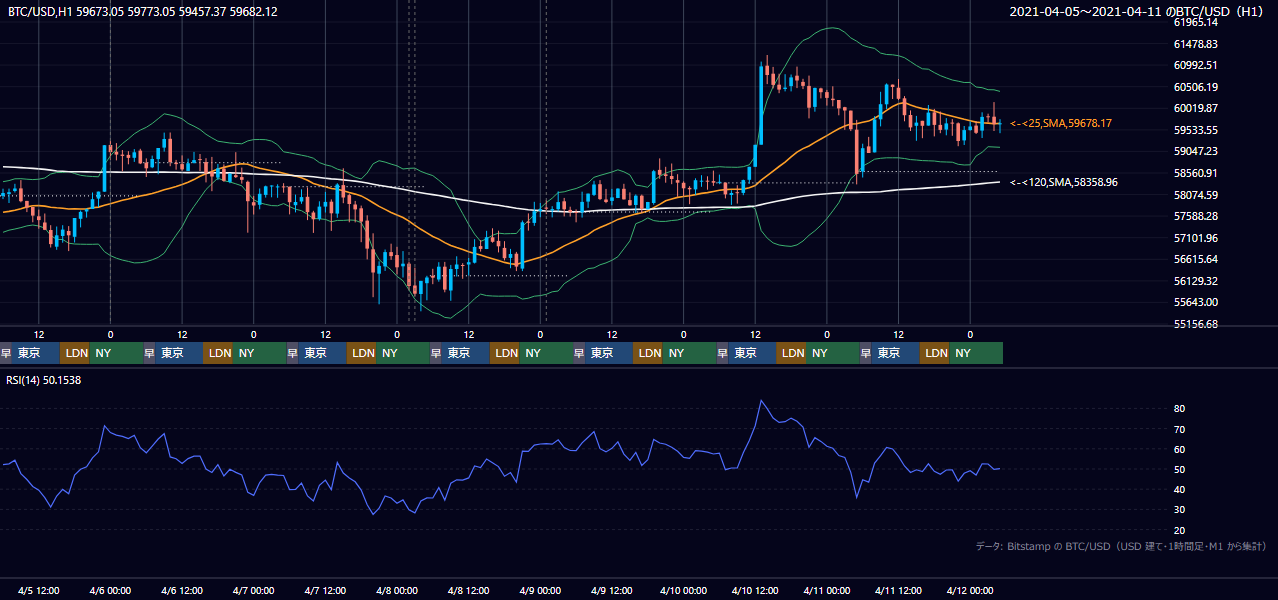Click price axis value 60019.87
The image size is (1278, 600).
click(x=1195, y=108)
